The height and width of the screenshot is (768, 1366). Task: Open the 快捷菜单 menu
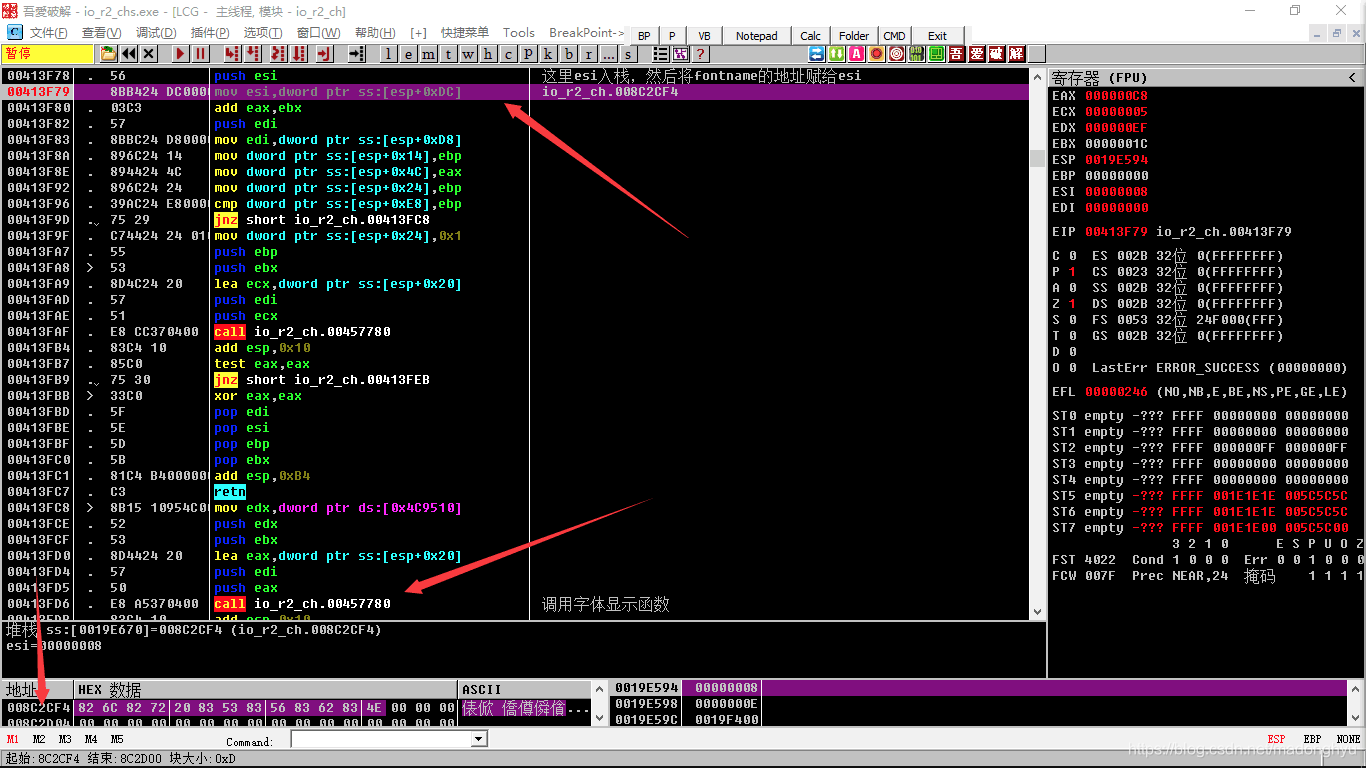tap(465, 33)
